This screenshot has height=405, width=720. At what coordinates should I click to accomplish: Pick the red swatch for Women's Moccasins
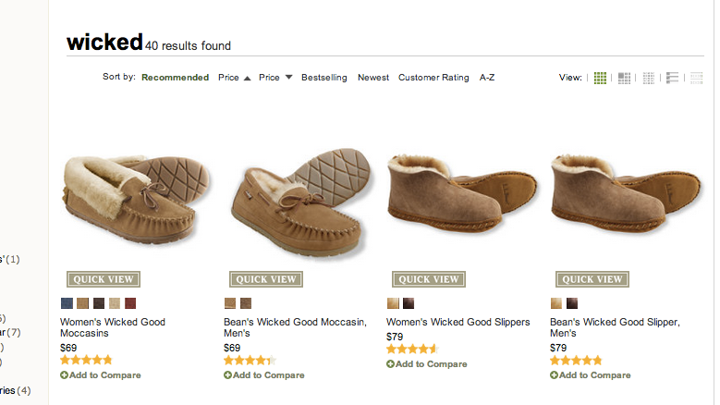(130, 303)
